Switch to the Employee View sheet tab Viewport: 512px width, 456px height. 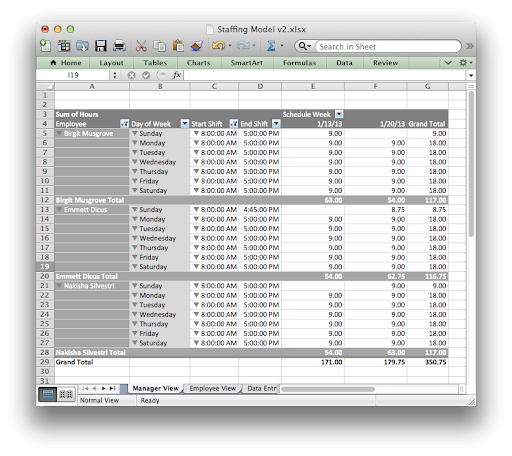(213, 388)
